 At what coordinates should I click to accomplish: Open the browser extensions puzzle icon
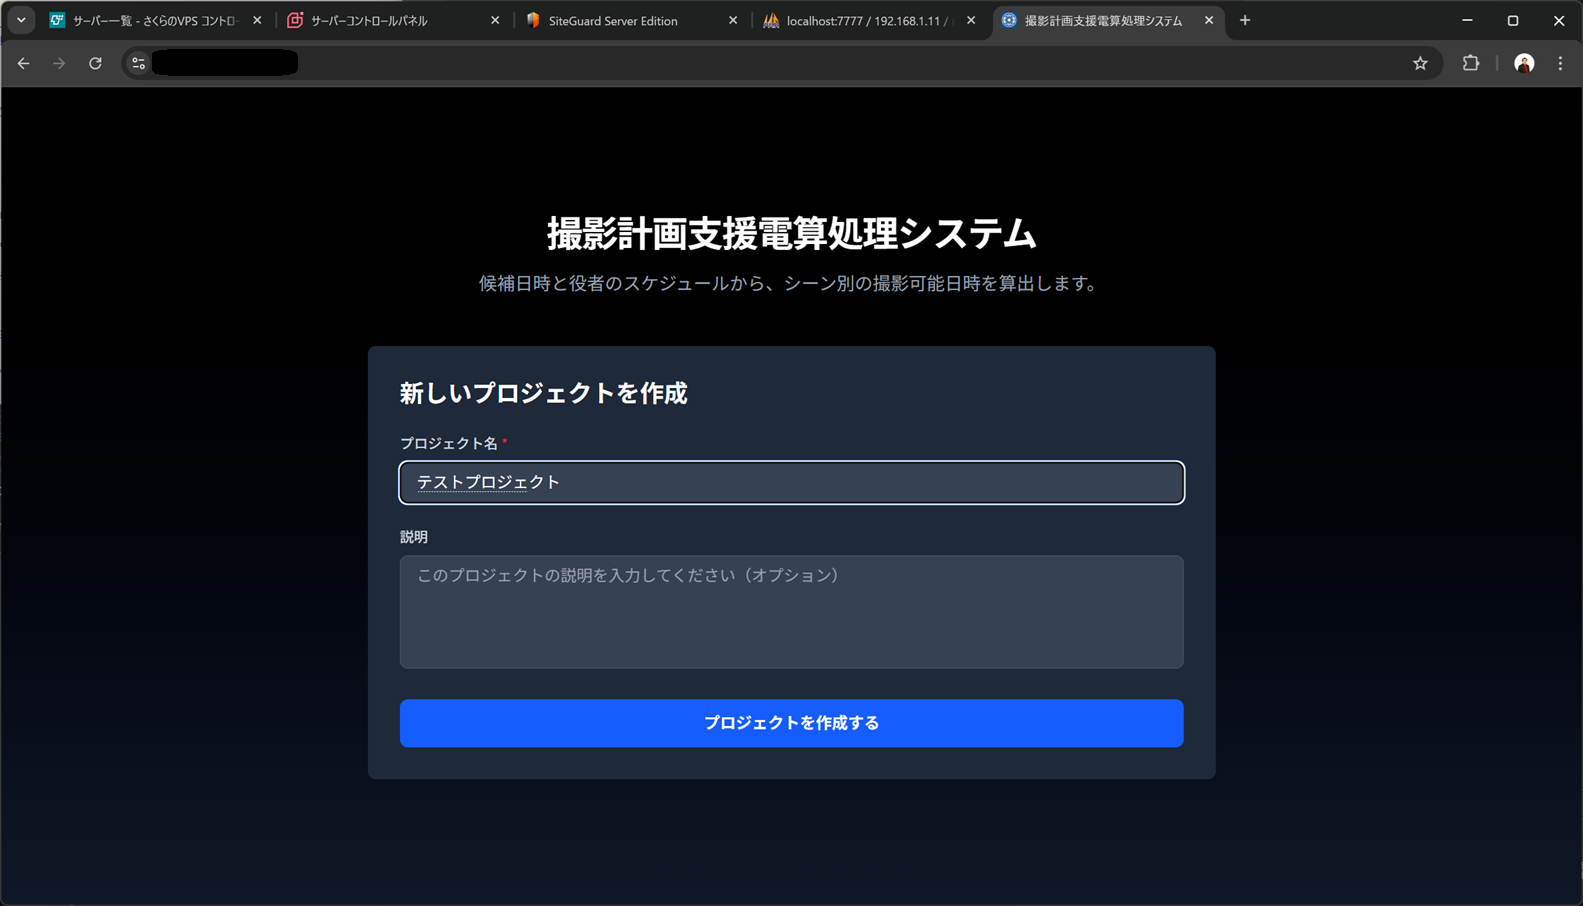pyautogui.click(x=1470, y=63)
